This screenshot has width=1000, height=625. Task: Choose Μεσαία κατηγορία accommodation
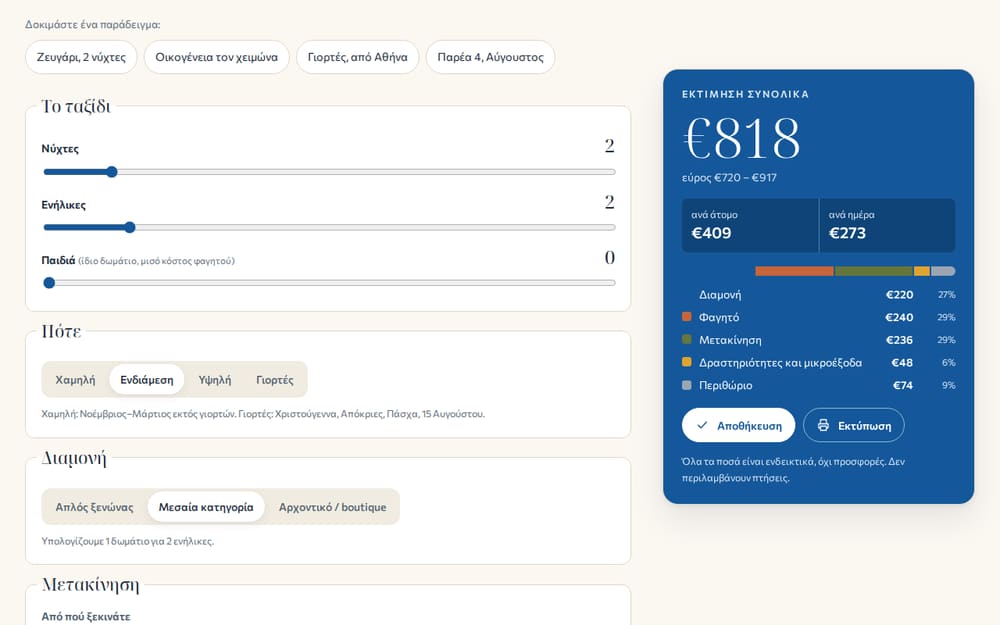tap(206, 507)
